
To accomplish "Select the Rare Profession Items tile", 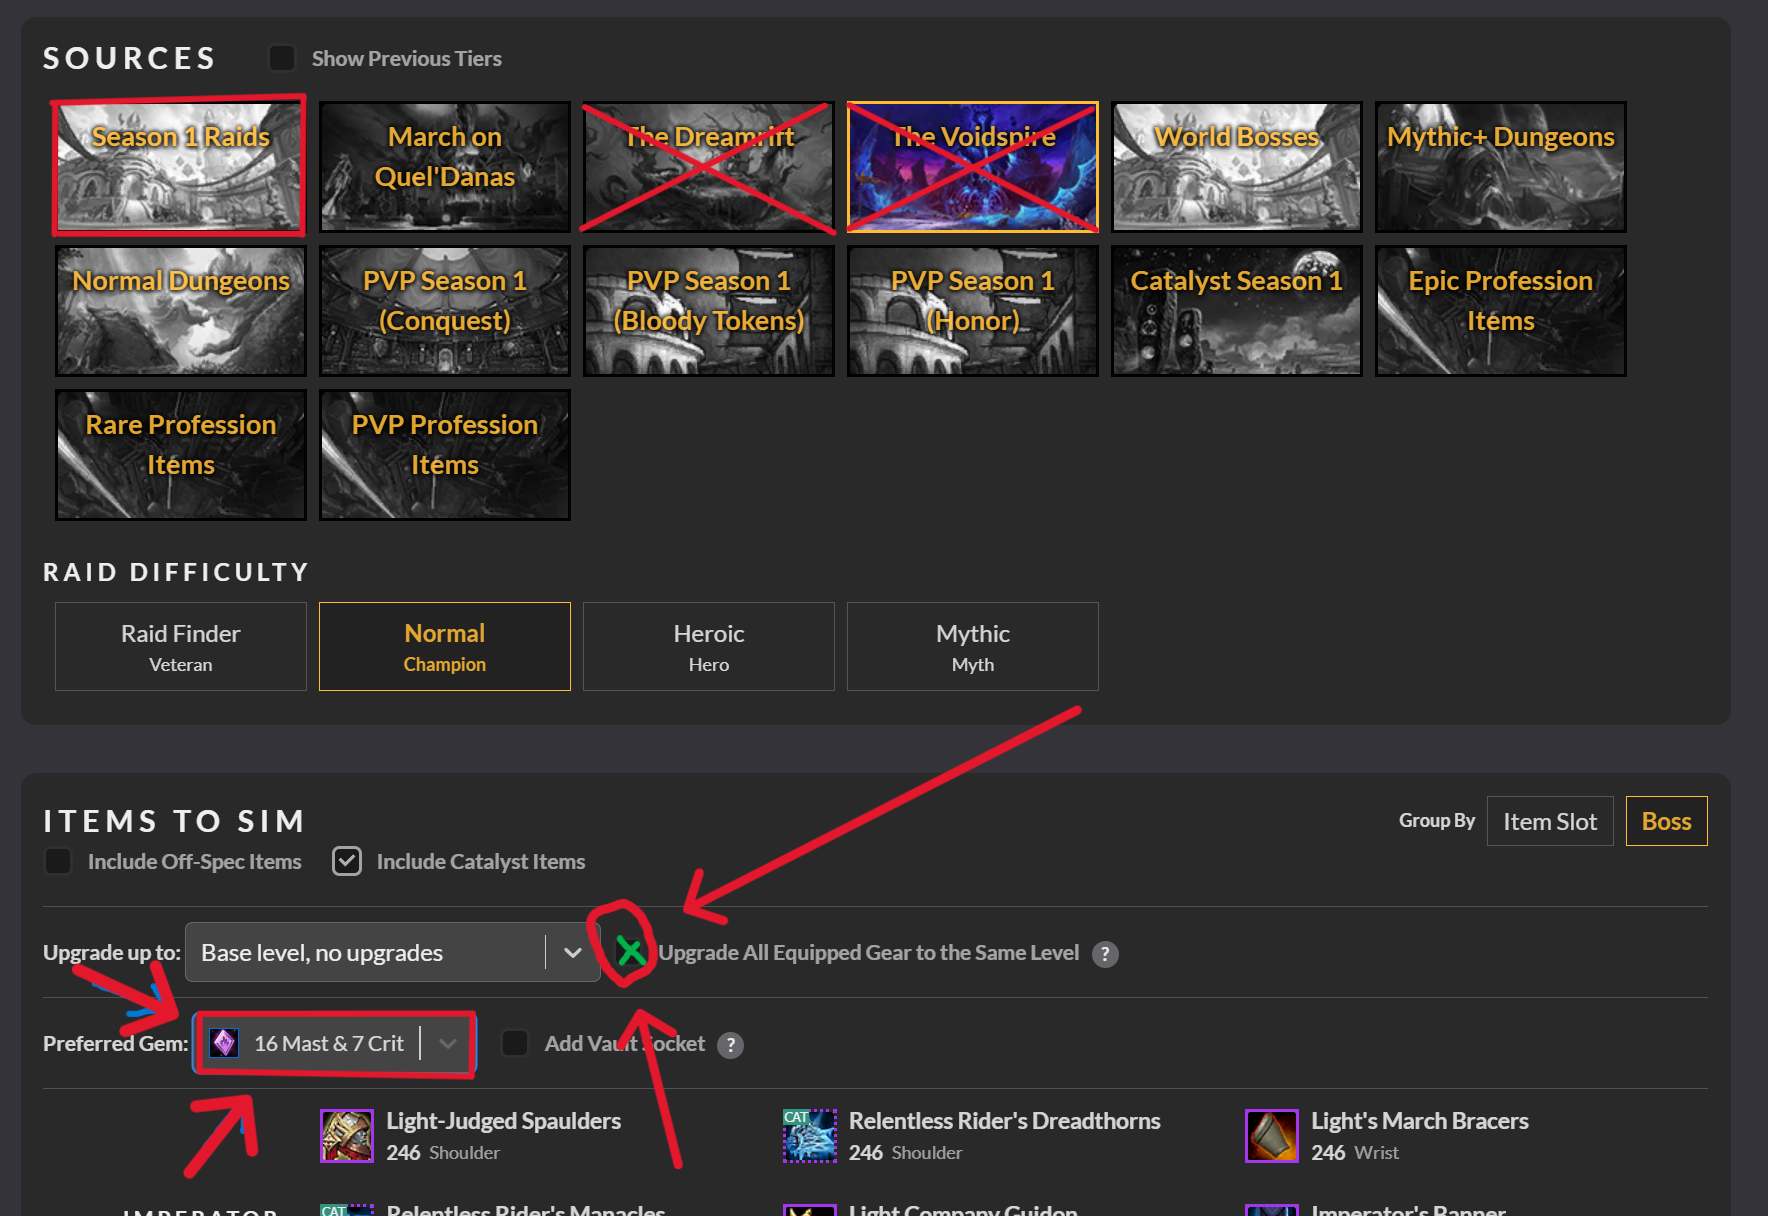I will click(181, 455).
